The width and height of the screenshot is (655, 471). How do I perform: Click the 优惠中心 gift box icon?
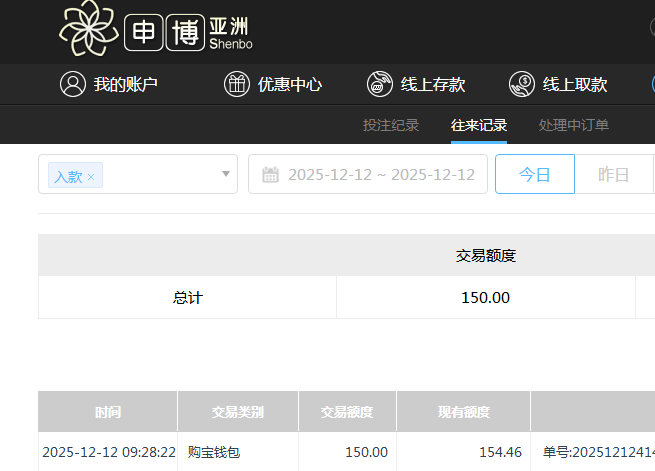point(236,84)
